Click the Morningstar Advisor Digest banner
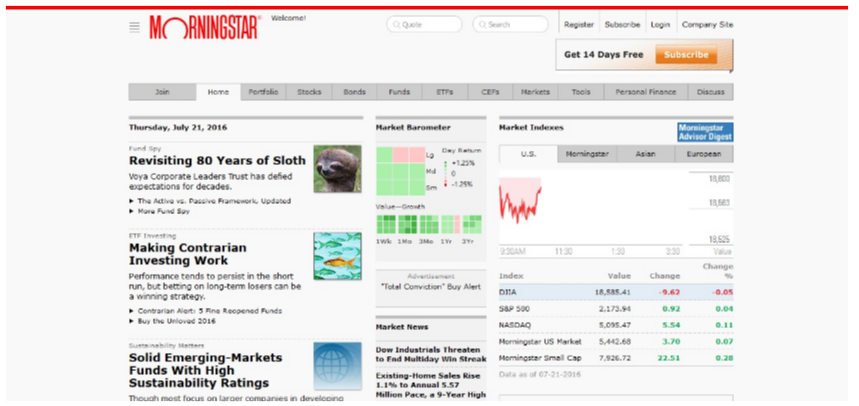Screen dimensions: 859x406 (705, 132)
